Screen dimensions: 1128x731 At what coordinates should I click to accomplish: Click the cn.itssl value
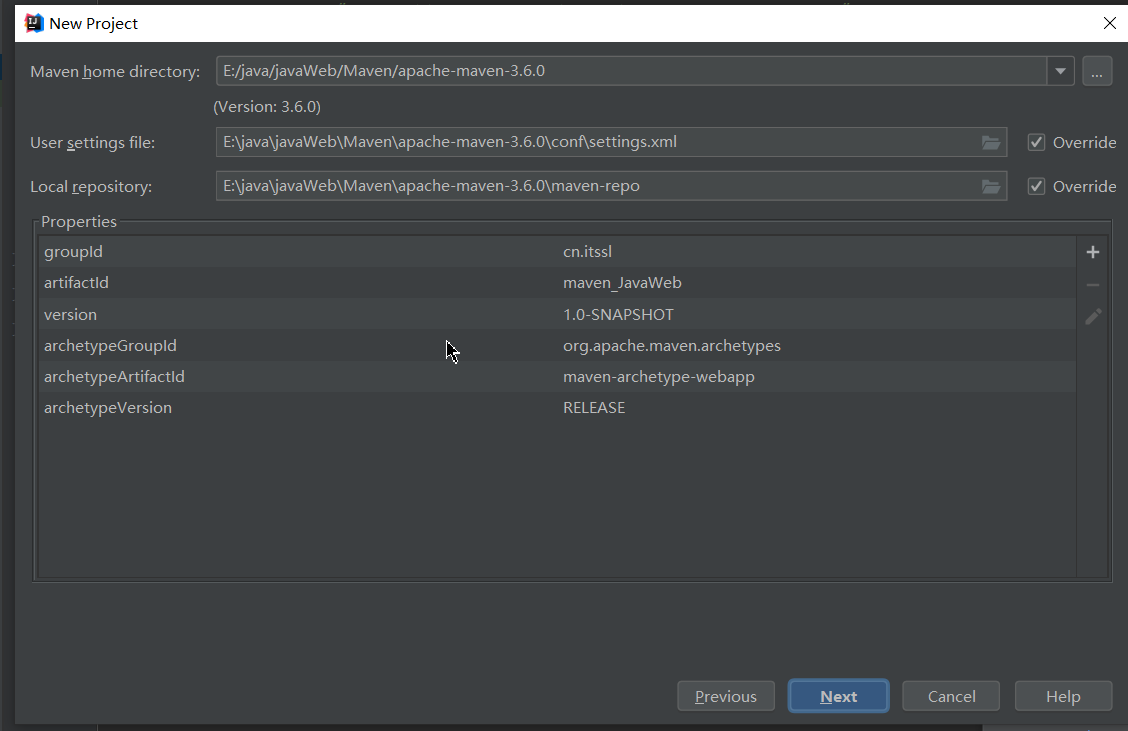point(587,252)
